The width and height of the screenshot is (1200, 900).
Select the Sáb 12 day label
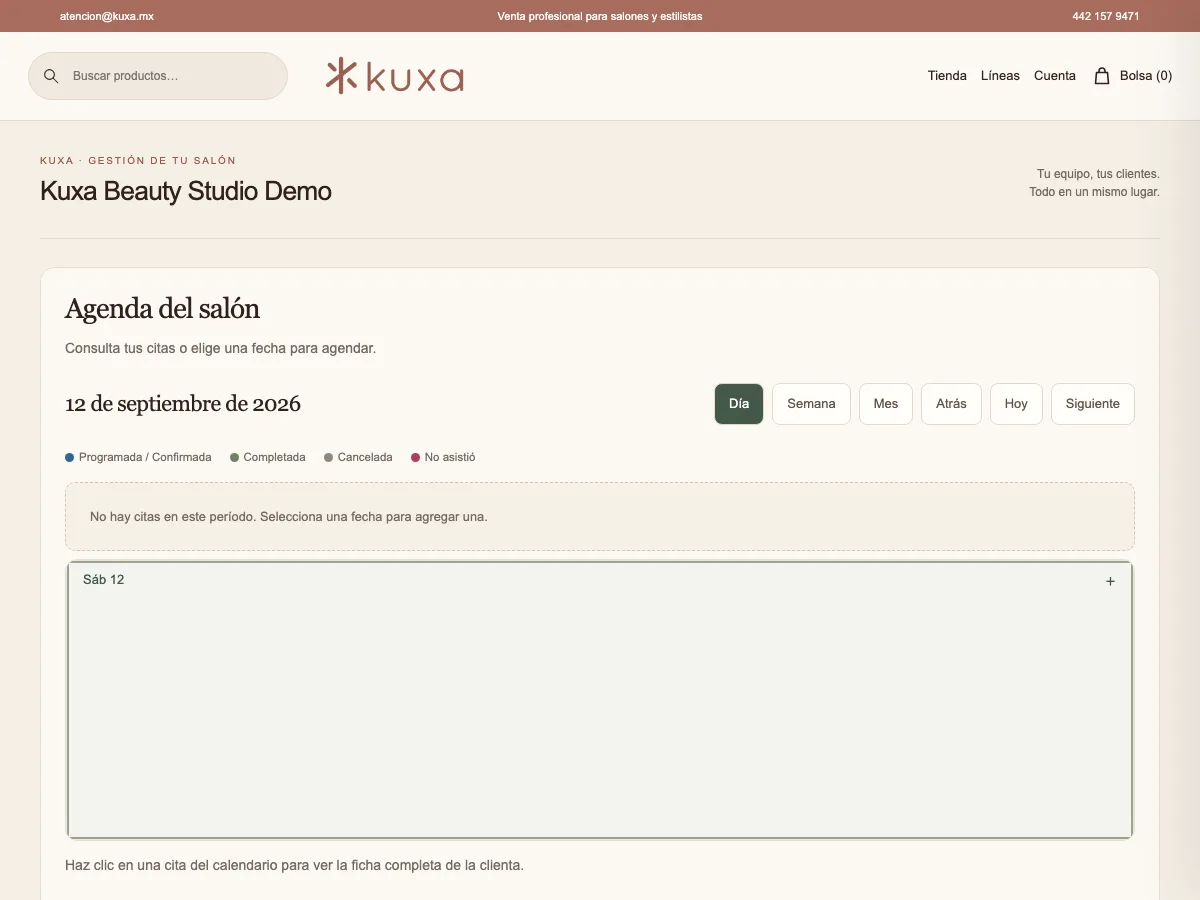pos(104,580)
